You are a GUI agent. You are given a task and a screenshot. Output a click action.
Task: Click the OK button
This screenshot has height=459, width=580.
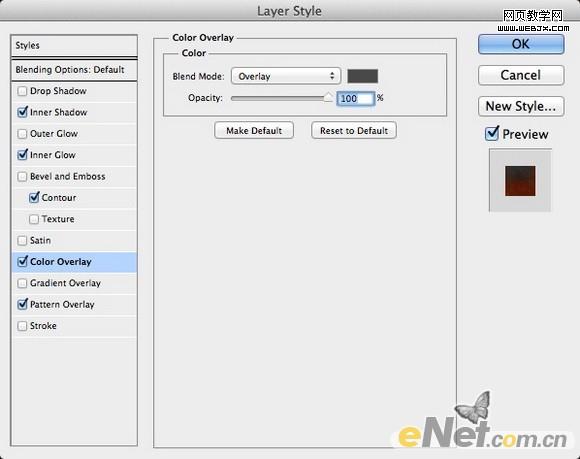[521, 44]
